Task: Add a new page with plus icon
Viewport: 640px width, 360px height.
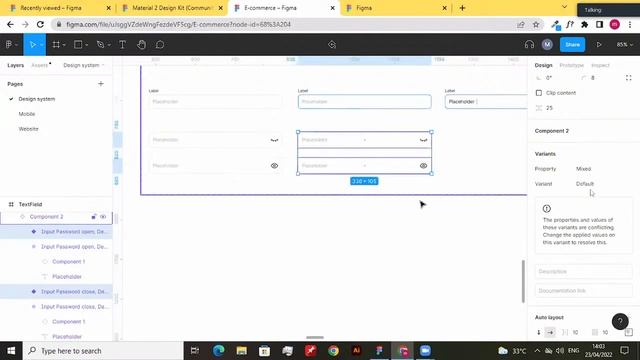Action: pyautogui.click(x=101, y=84)
